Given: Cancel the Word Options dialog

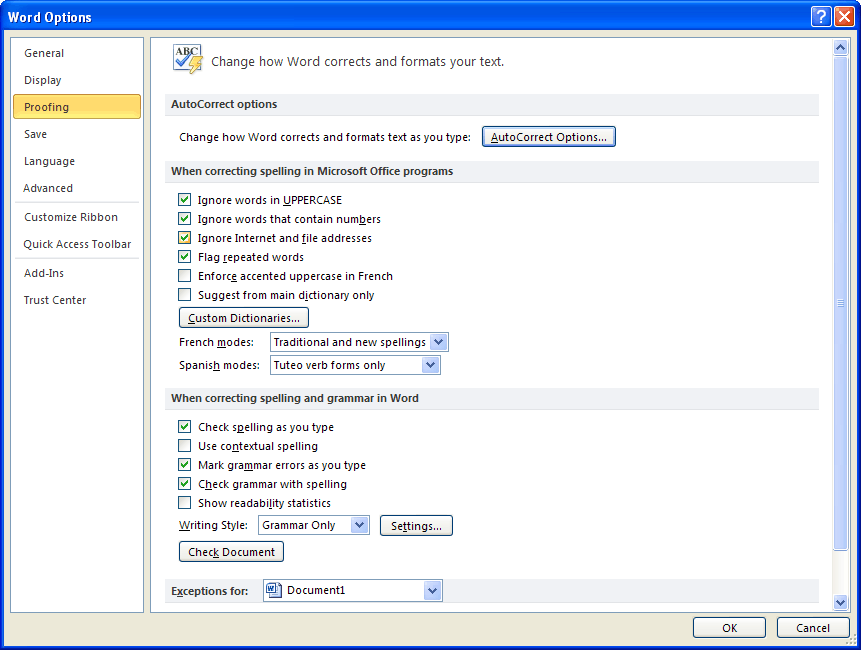Looking at the screenshot, I should (x=813, y=627).
